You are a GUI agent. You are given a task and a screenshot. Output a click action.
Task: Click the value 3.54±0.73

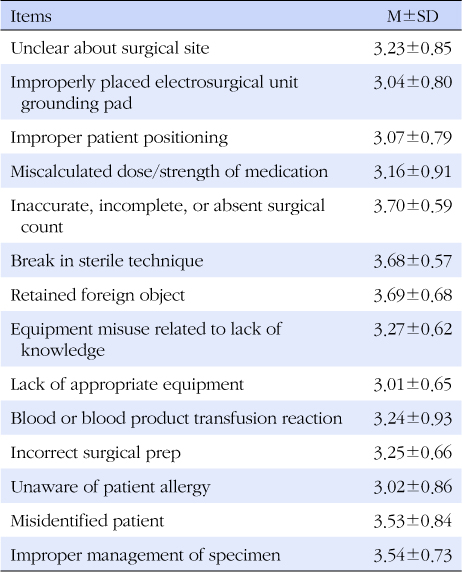click(413, 555)
